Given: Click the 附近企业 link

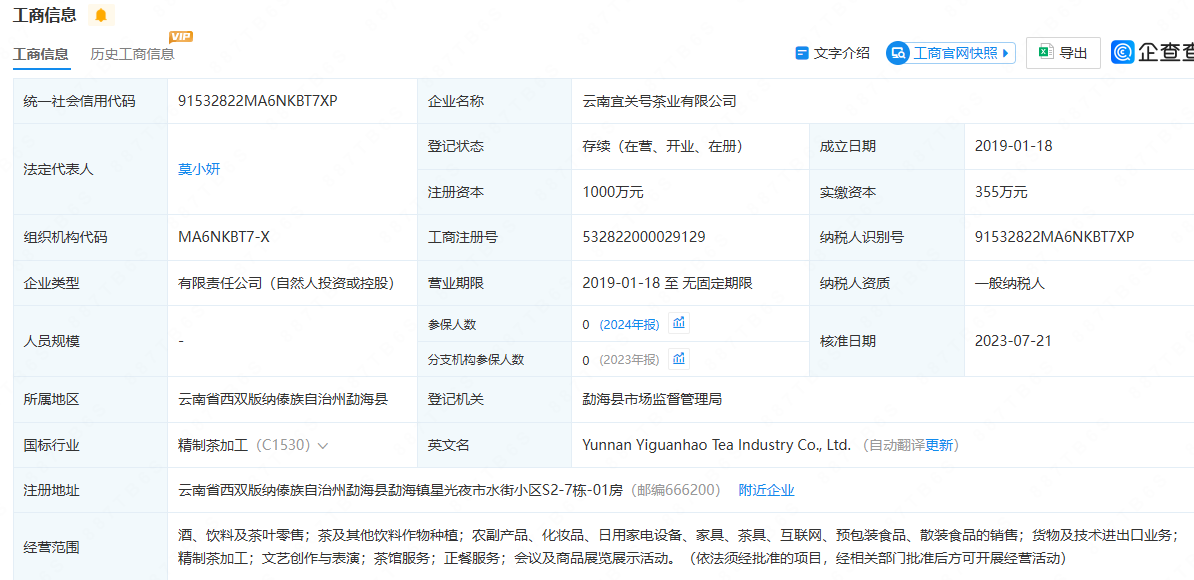Looking at the screenshot, I should [766, 490].
